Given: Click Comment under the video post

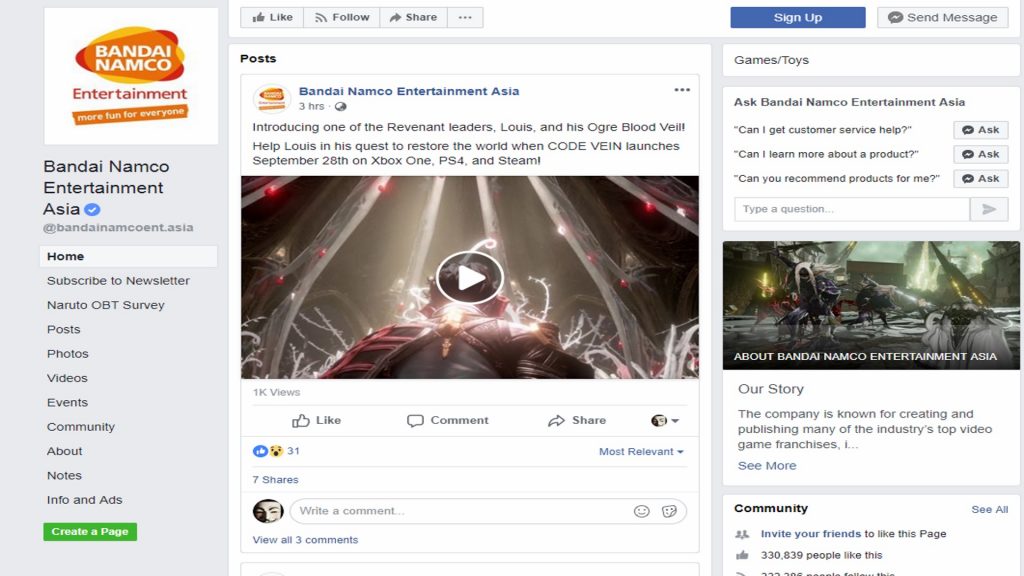Looking at the screenshot, I should 447,421.
